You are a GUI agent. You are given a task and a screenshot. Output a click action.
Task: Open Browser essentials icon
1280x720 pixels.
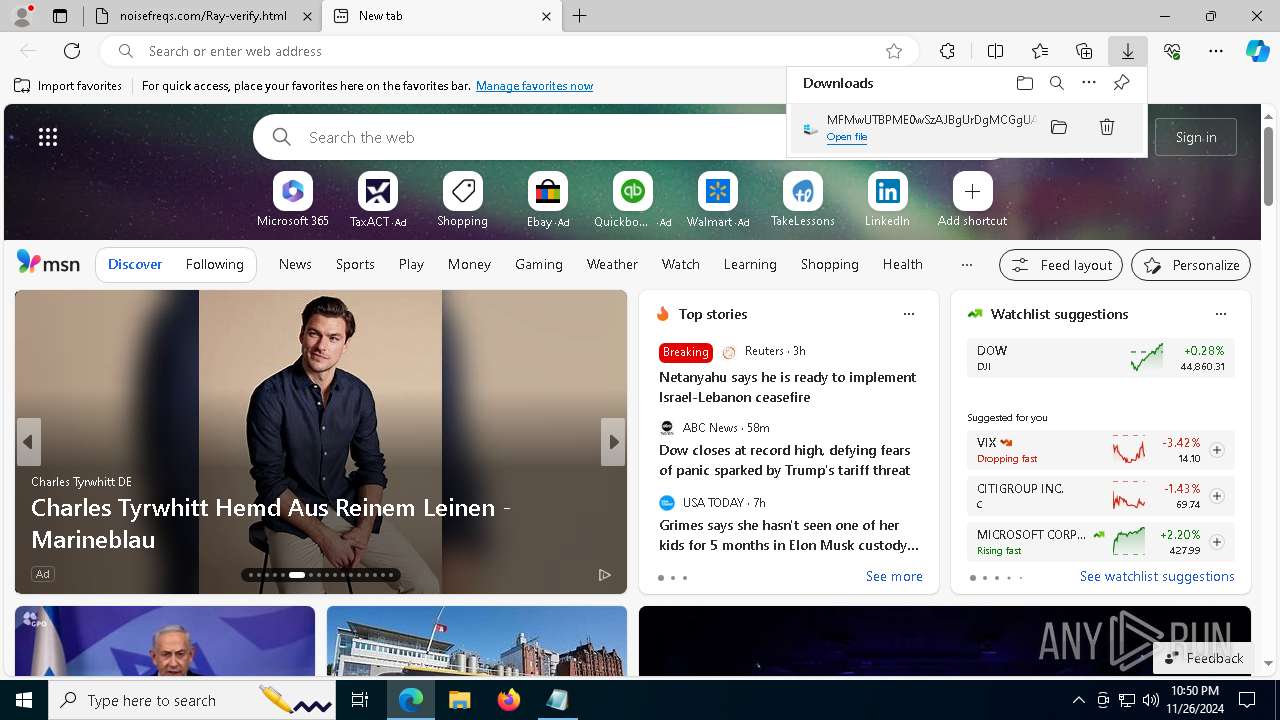1172,51
